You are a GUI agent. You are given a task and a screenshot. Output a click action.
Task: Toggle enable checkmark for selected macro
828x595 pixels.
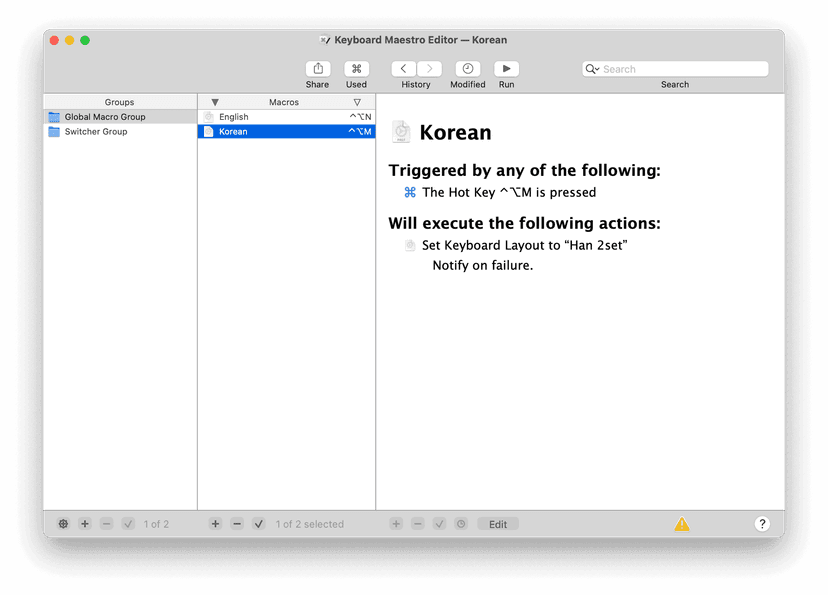pos(259,524)
